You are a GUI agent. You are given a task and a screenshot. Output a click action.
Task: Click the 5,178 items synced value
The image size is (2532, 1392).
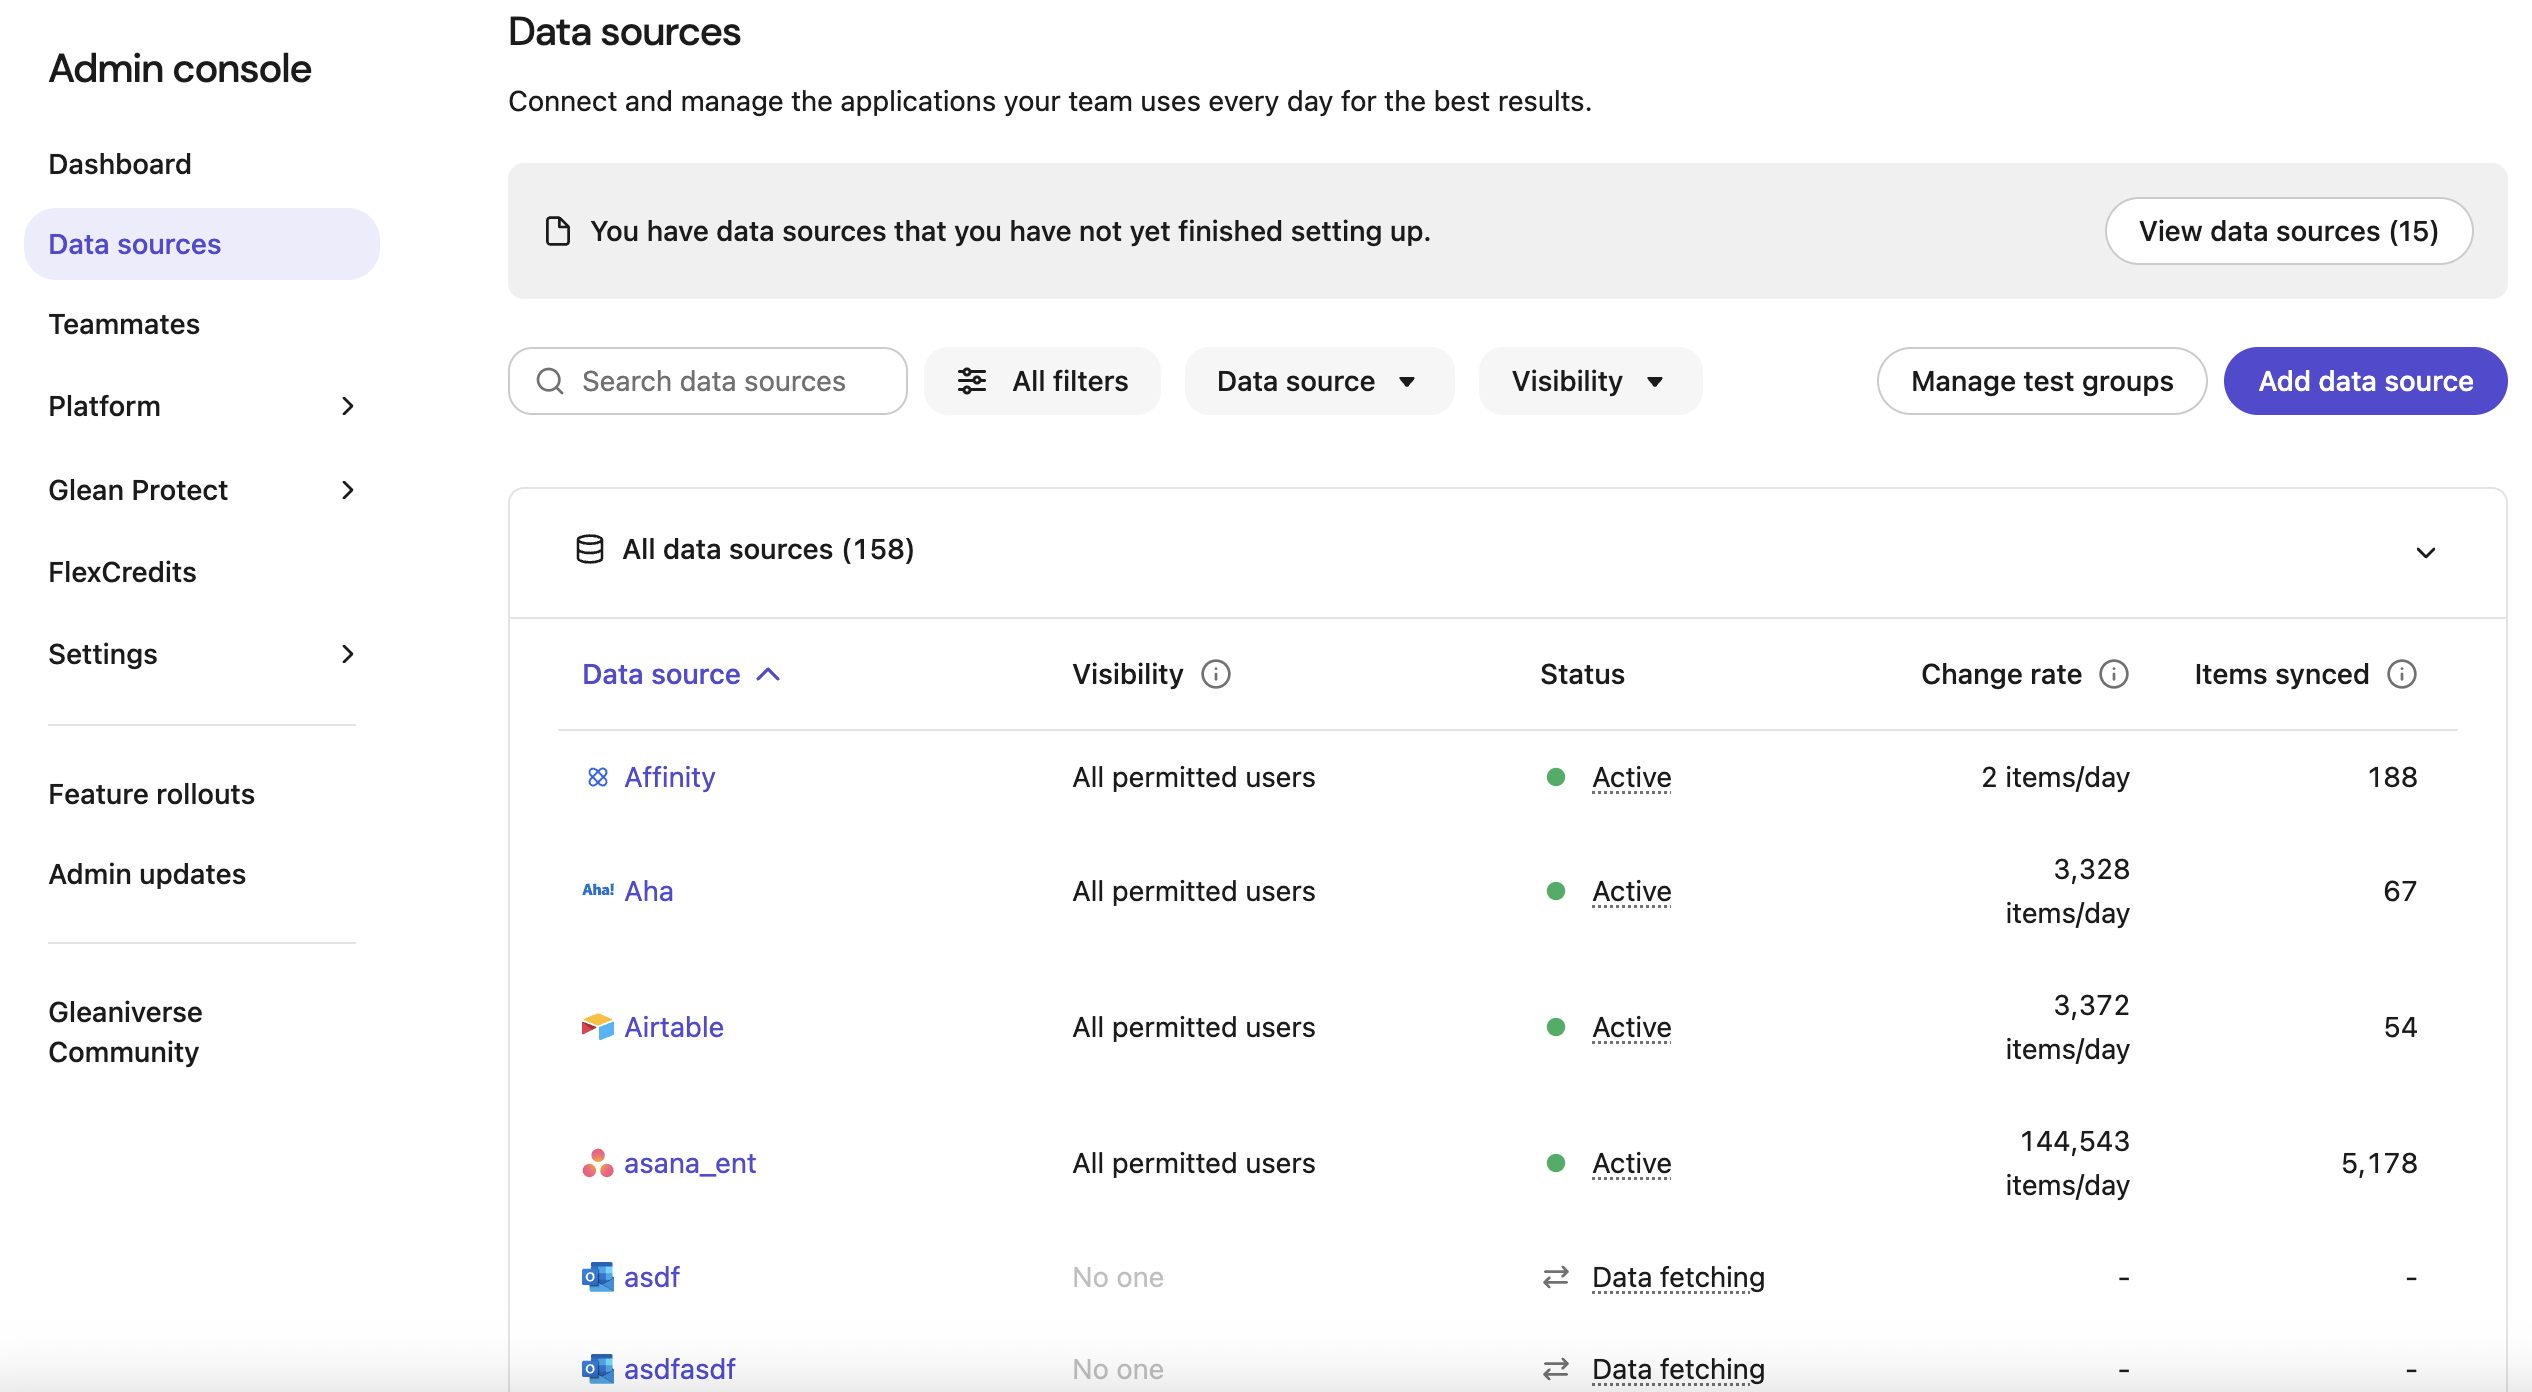pos(2379,1163)
